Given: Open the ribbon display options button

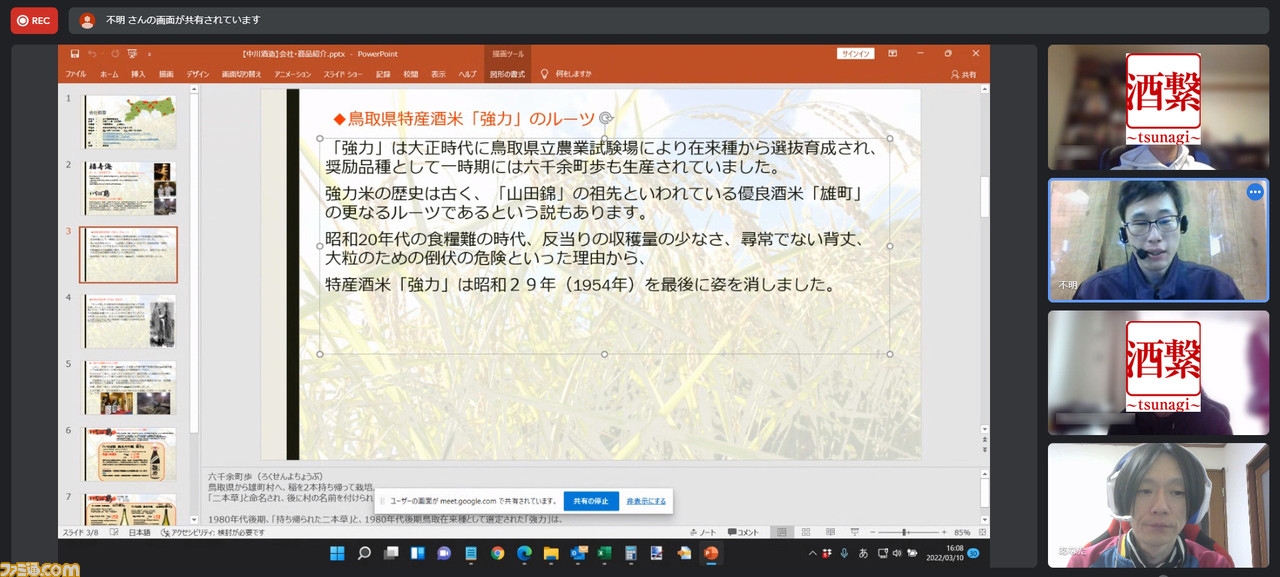Looking at the screenshot, I should click(892, 53).
